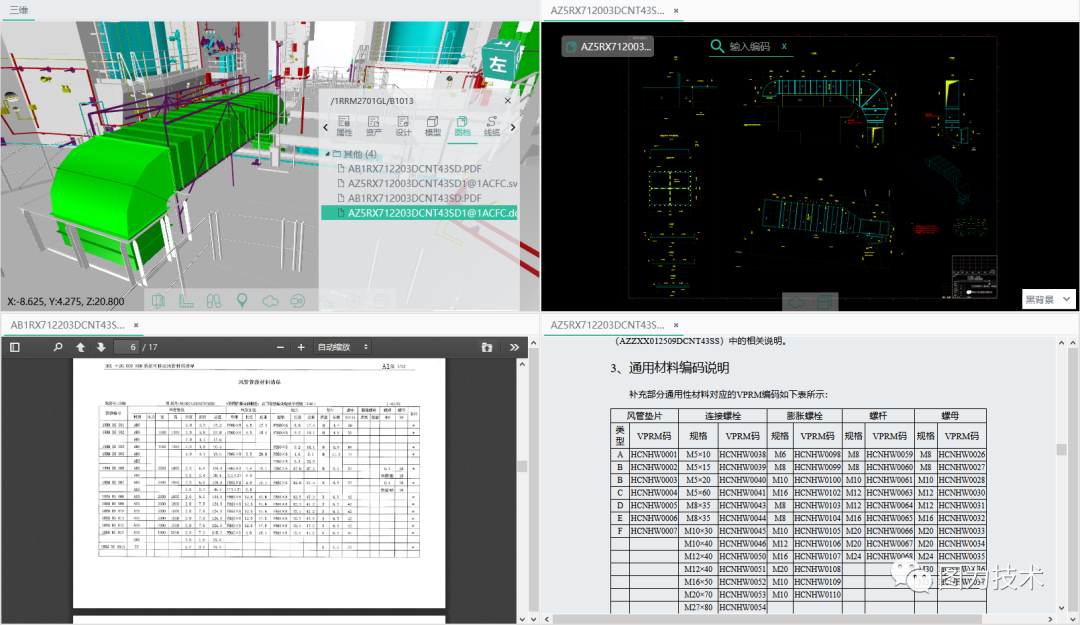
Task: Open file AZ5RX712003DCNT43SD1@1ACFC.sv
Action: coord(432,183)
